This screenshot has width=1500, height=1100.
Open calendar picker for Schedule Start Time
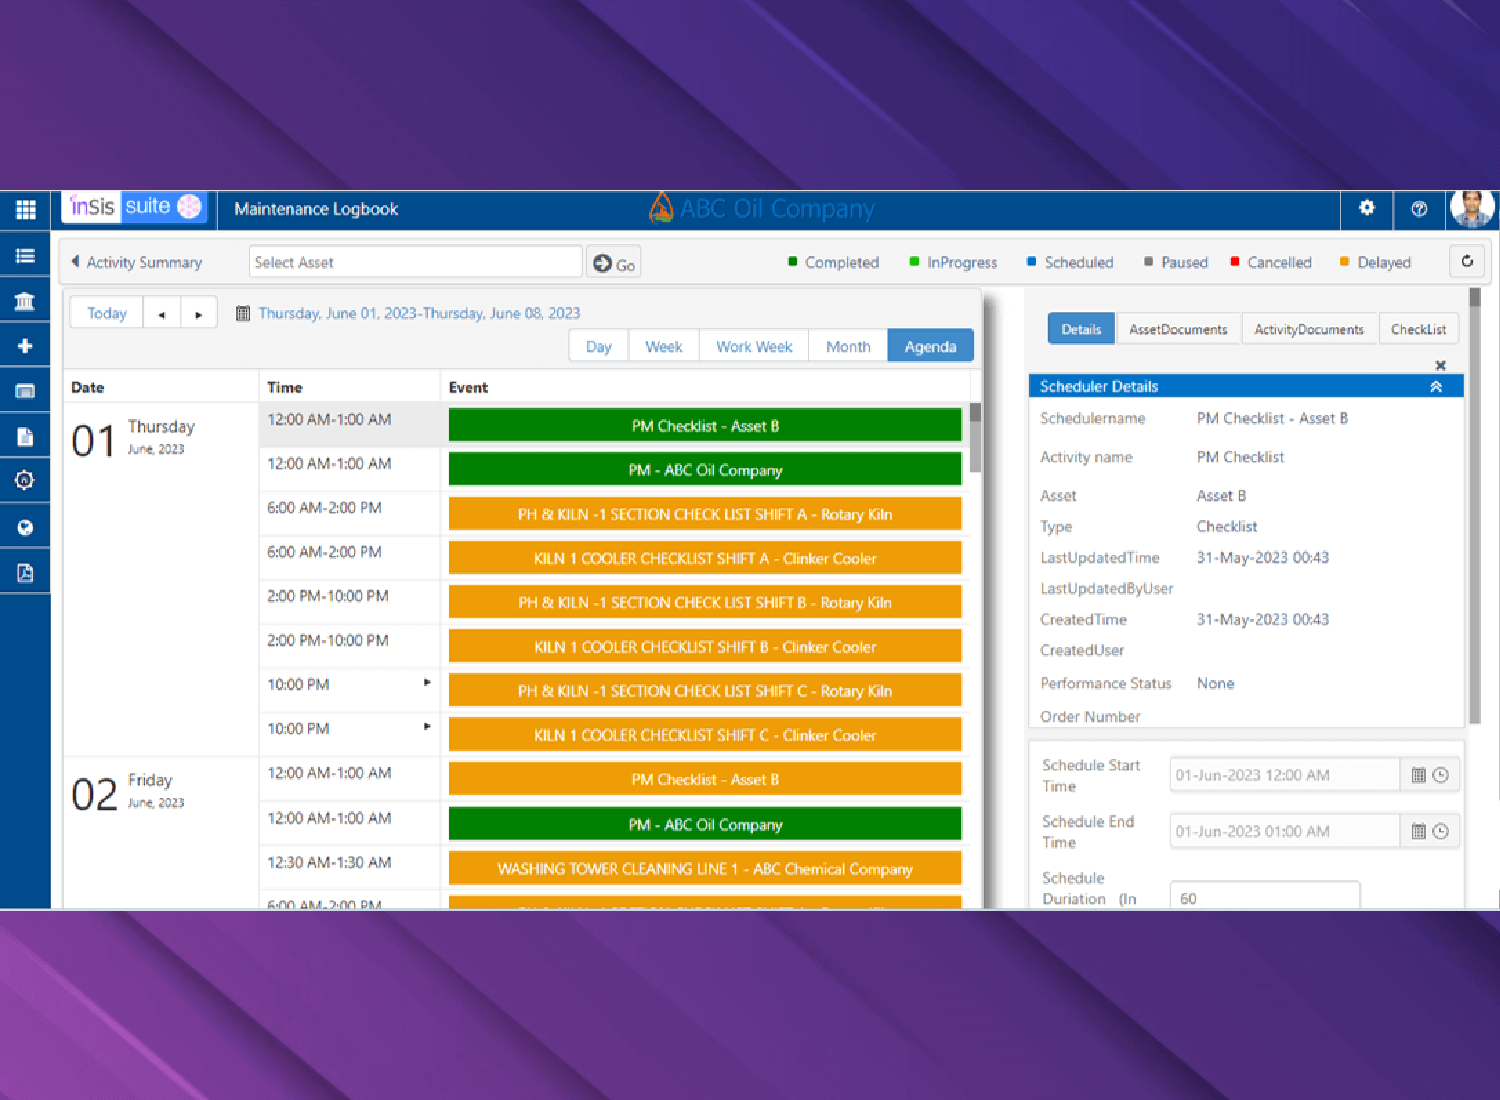(1418, 775)
